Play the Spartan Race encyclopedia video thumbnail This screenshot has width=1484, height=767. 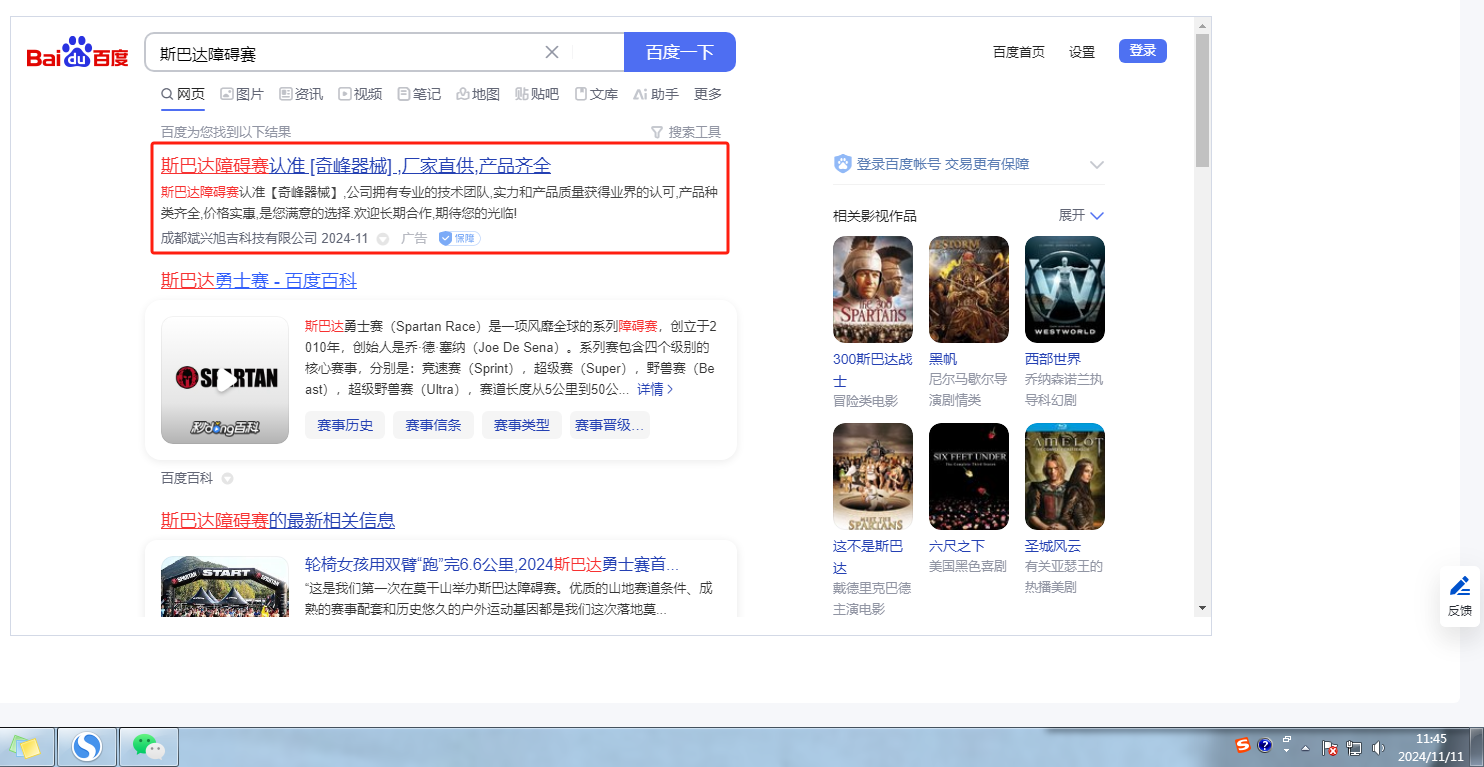tap(225, 380)
